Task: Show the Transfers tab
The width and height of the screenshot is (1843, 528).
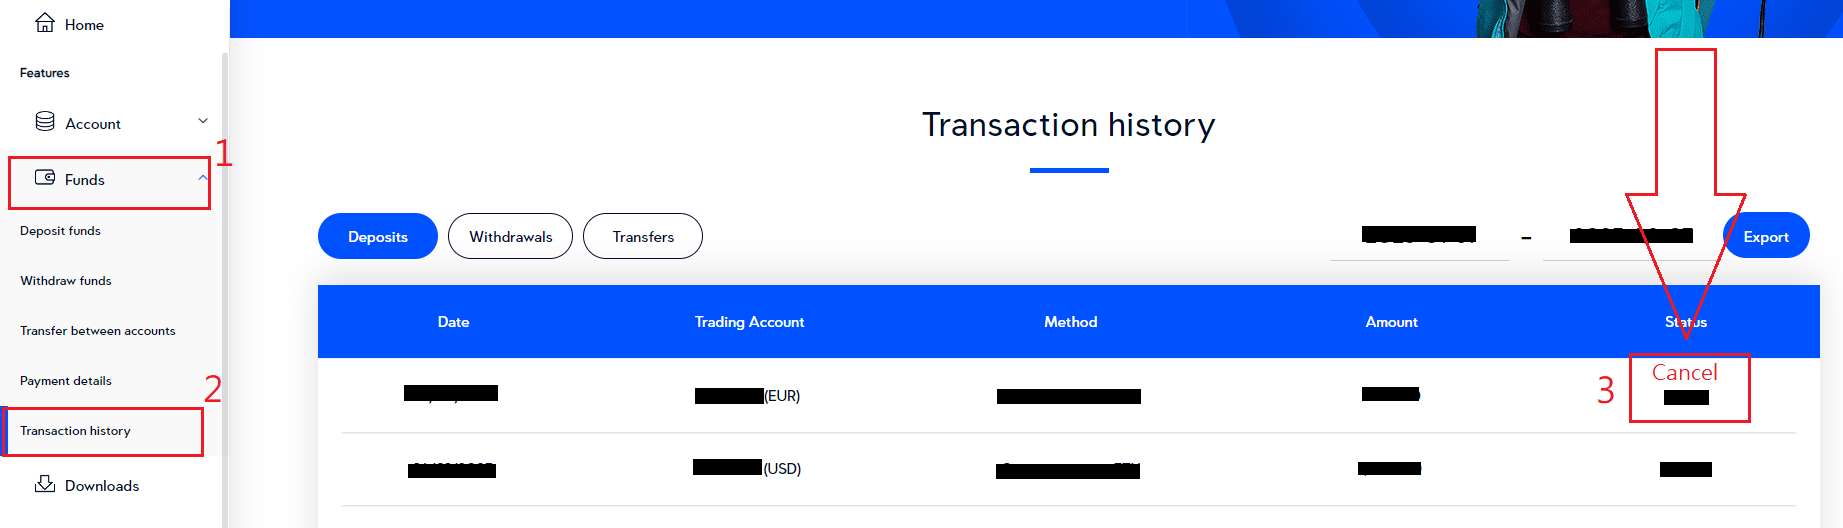Action: (x=643, y=237)
